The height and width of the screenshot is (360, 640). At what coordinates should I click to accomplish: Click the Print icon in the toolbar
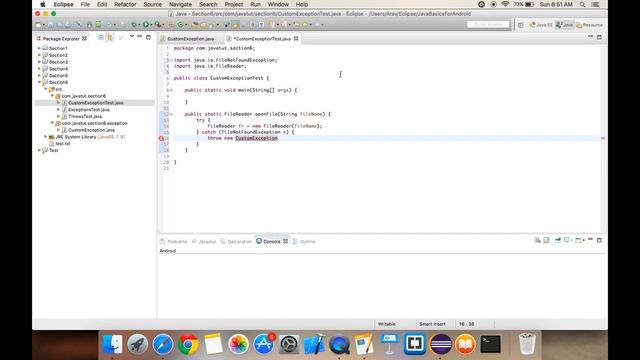[x=68, y=25]
